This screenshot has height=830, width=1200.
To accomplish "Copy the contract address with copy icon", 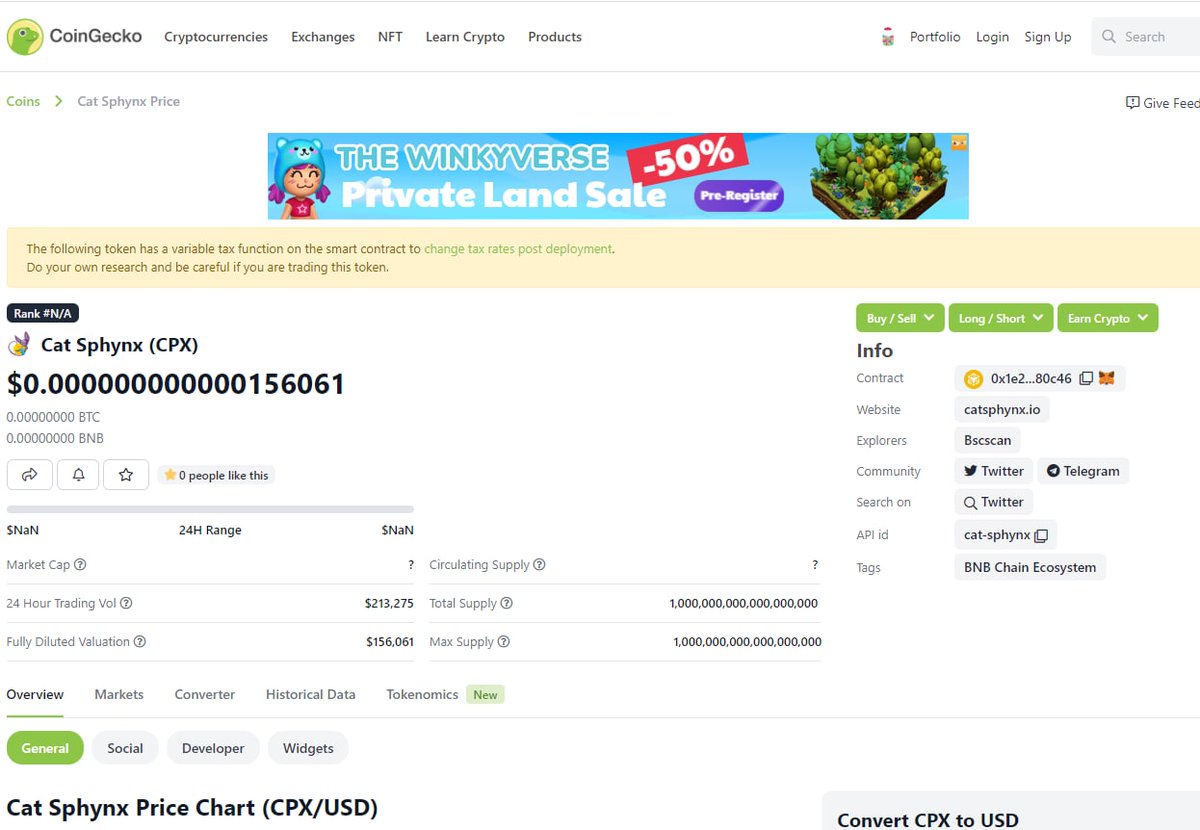I will [1086, 379].
